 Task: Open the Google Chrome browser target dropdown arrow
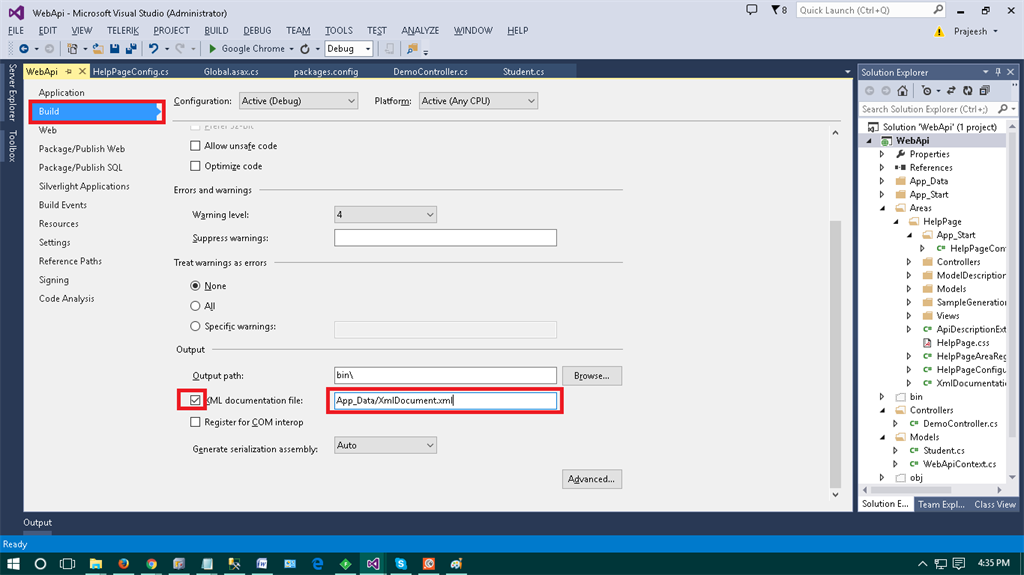(x=291, y=49)
